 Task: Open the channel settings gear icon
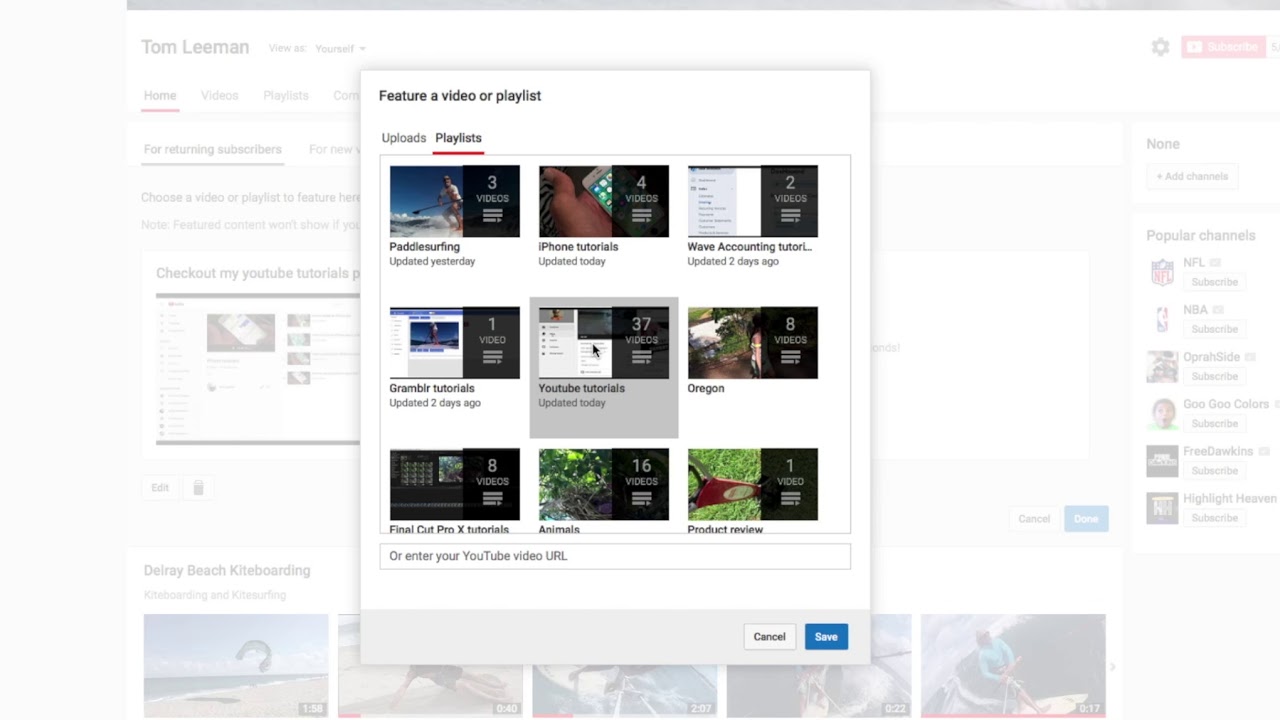coord(1160,47)
